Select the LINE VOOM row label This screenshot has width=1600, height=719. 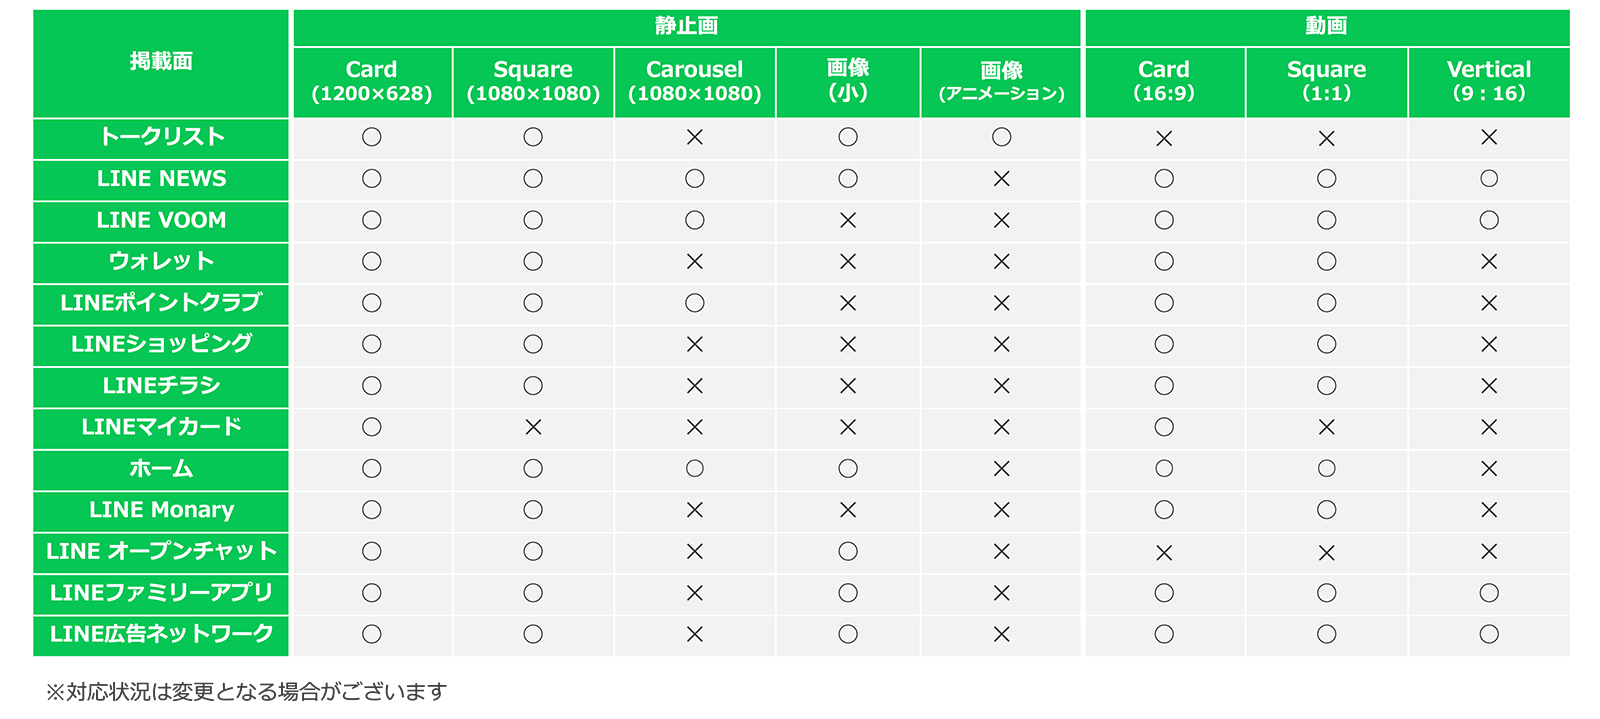click(x=161, y=220)
